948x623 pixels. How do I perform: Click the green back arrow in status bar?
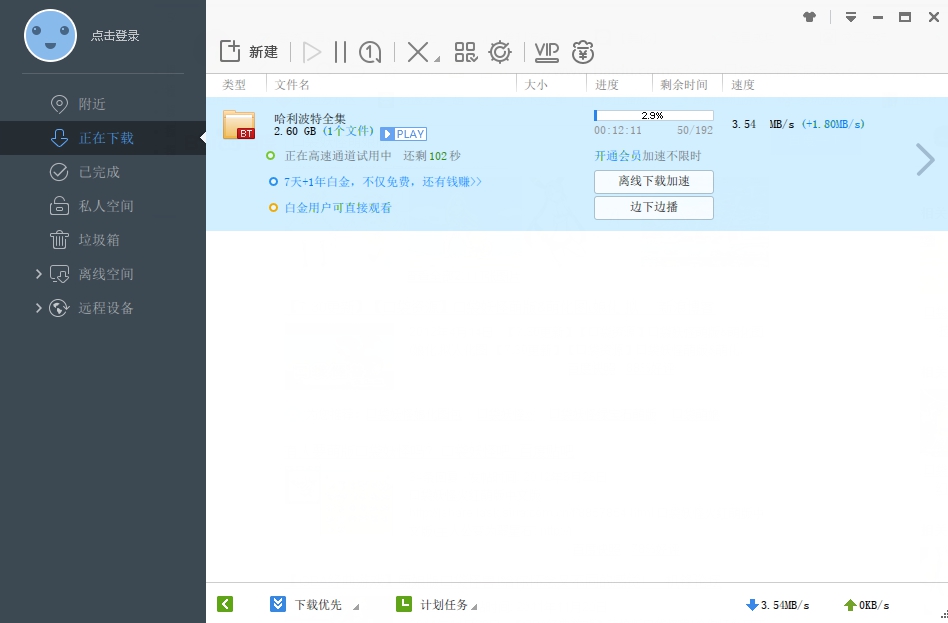[x=224, y=604]
